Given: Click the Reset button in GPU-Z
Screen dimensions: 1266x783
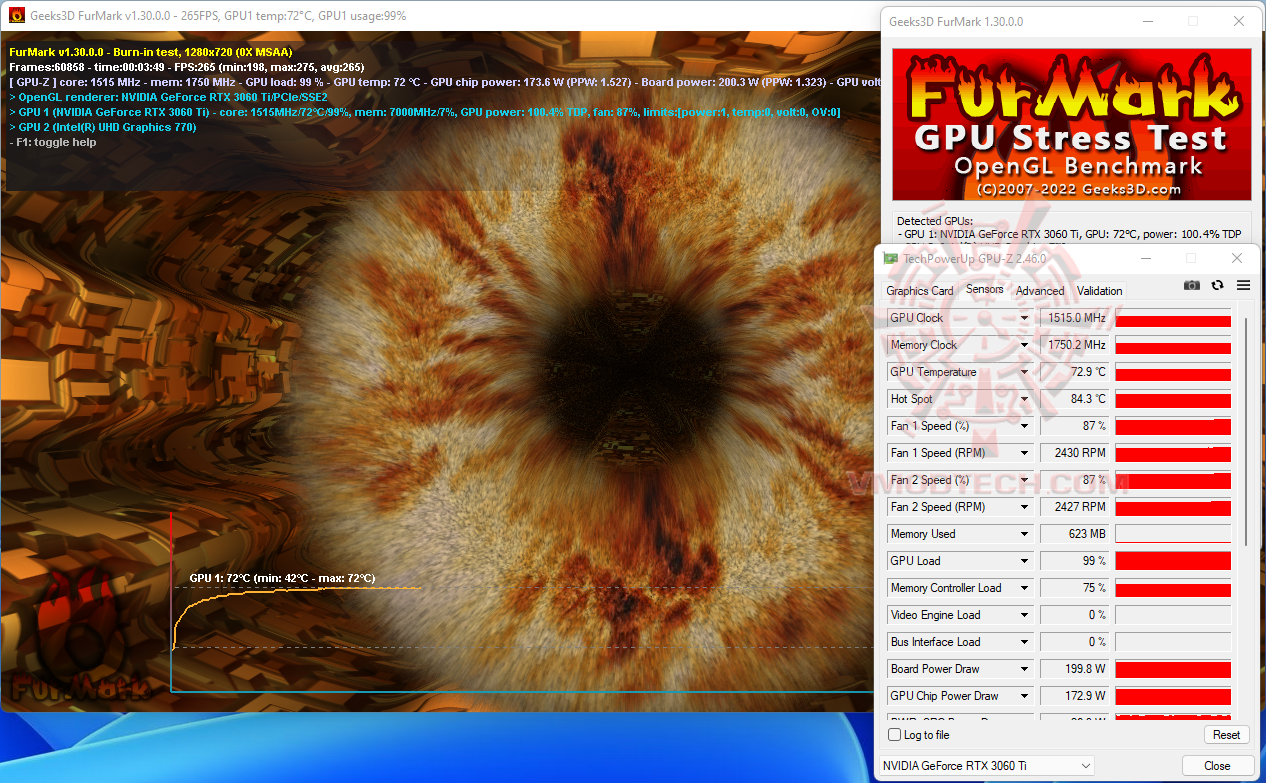Looking at the screenshot, I should [x=1227, y=735].
